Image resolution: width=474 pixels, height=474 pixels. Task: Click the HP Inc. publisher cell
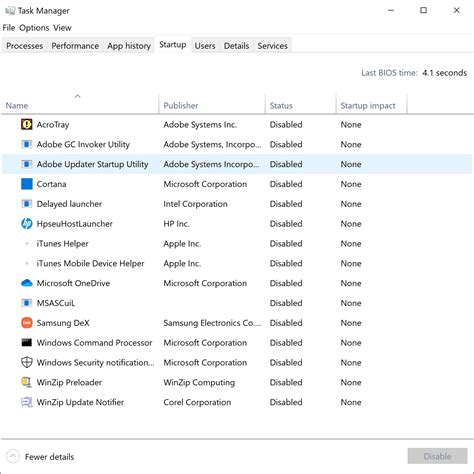tap(176, 224)
